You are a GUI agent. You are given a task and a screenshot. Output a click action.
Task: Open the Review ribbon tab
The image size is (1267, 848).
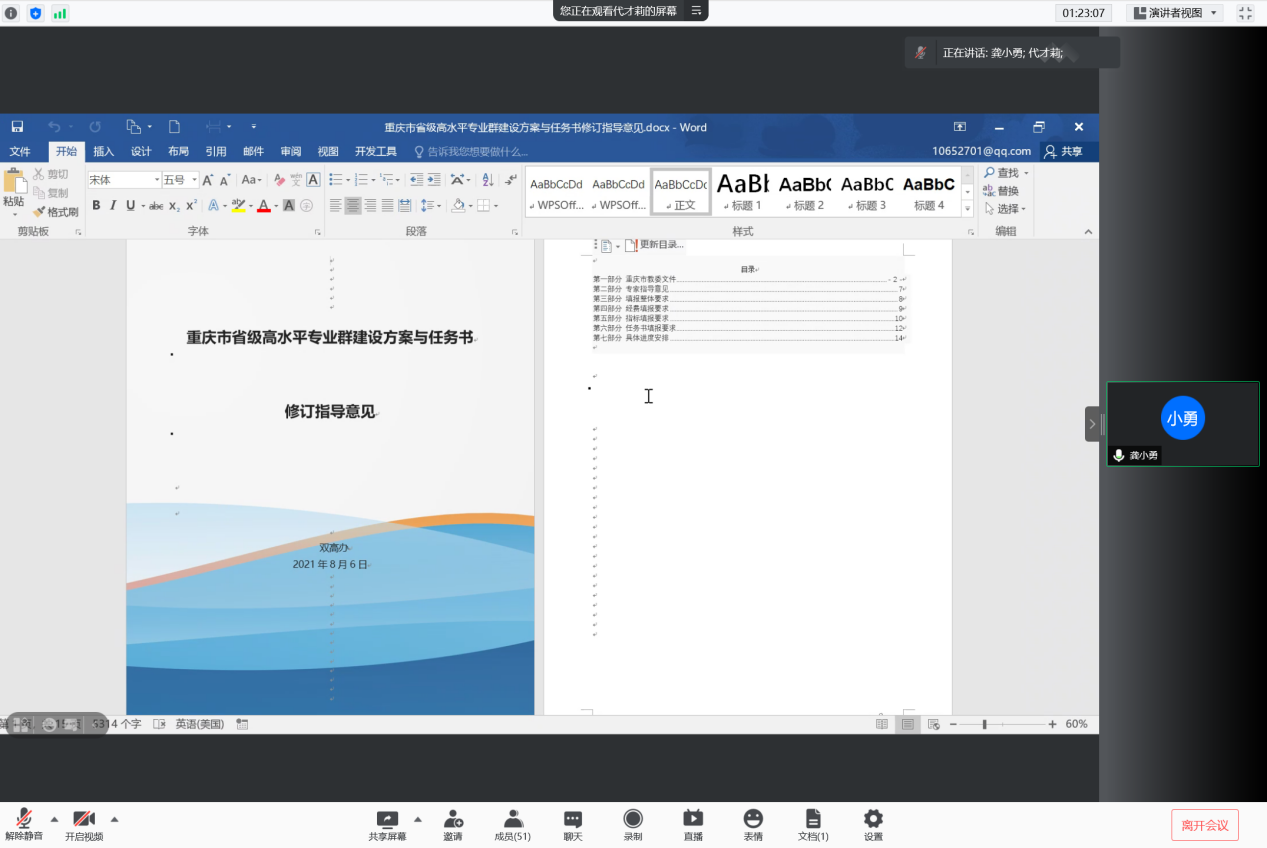click(290, 152)
